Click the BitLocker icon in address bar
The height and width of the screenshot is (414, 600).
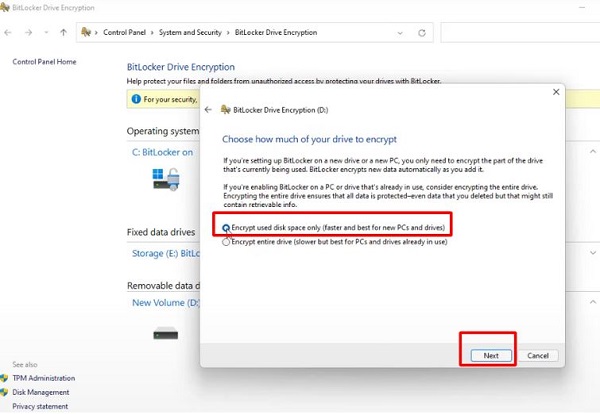[x=86, y=32]
